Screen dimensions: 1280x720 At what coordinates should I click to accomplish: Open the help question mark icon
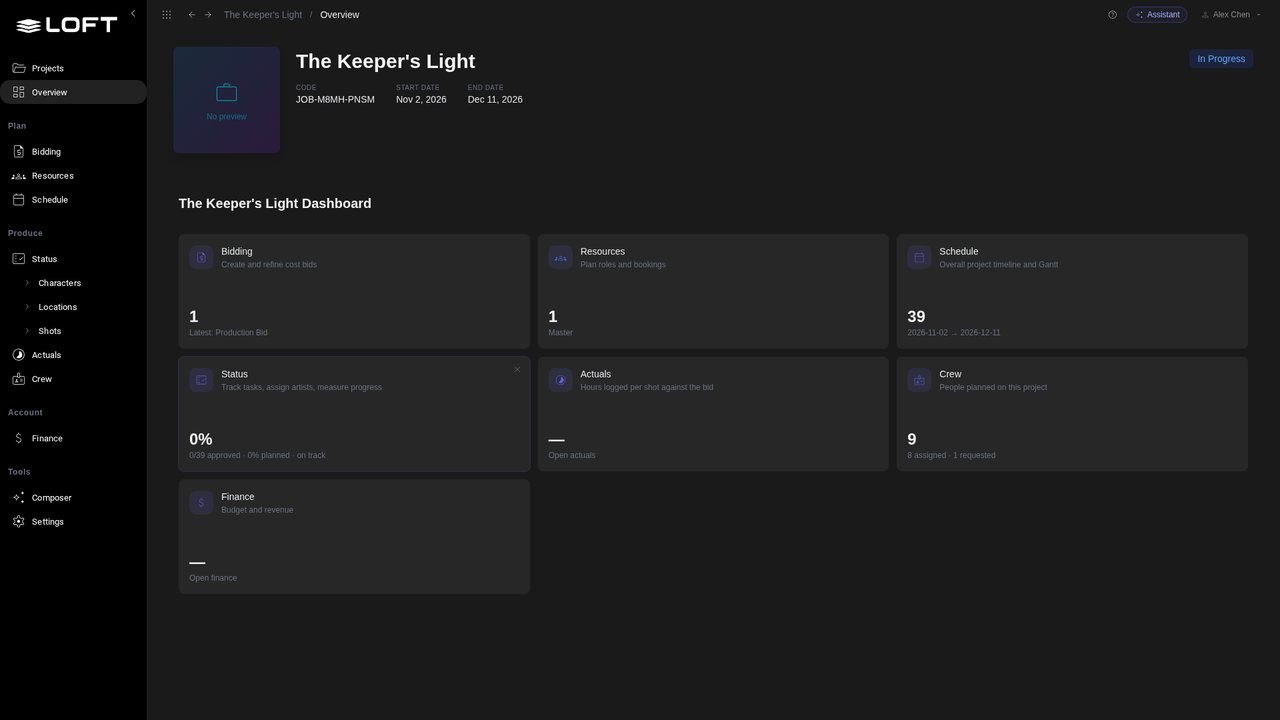pos(1112,15)
